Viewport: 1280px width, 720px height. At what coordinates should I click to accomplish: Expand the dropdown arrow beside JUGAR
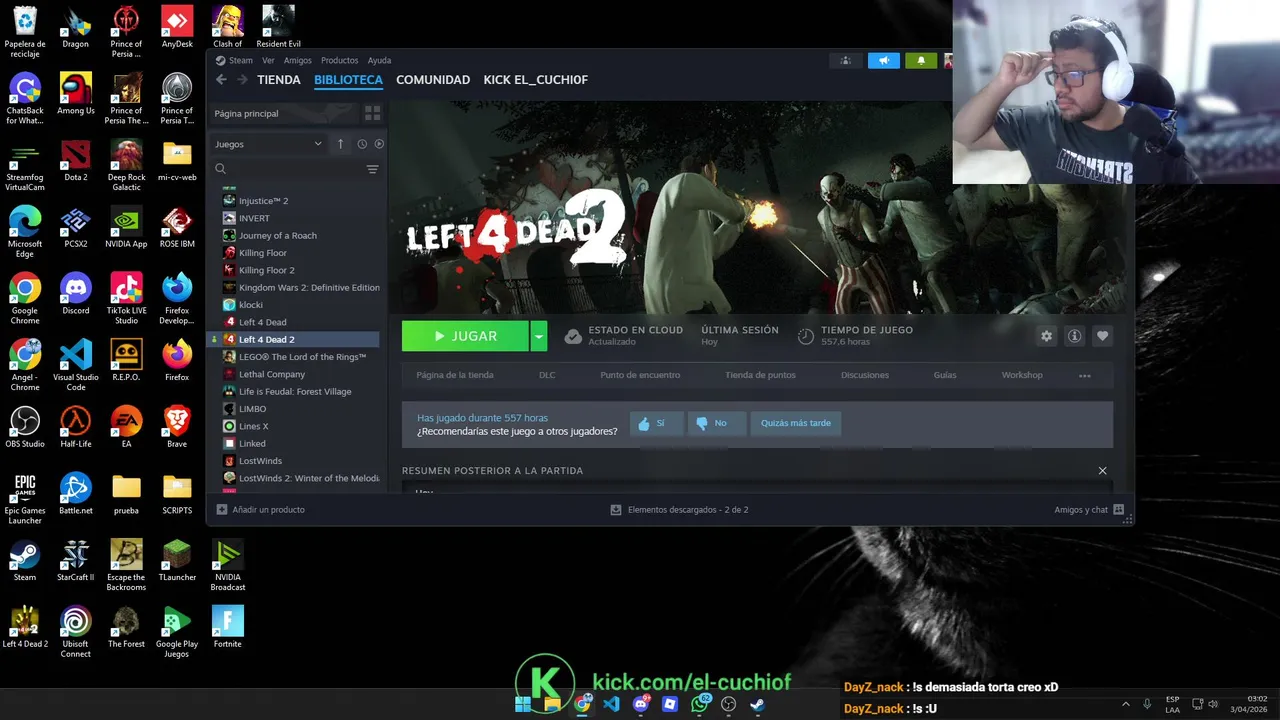tap(539, 337)
